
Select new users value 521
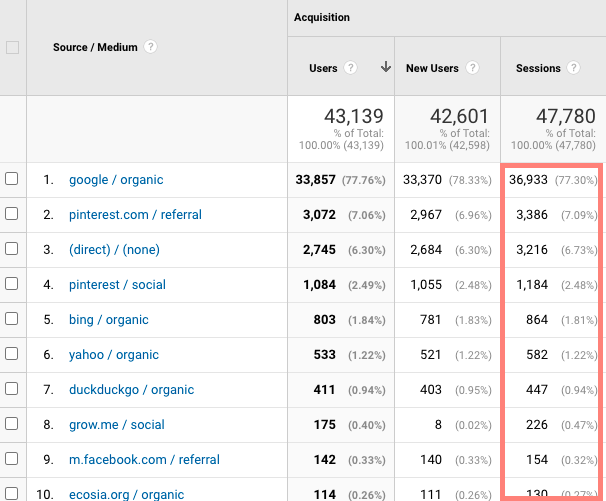coord(431,355)
